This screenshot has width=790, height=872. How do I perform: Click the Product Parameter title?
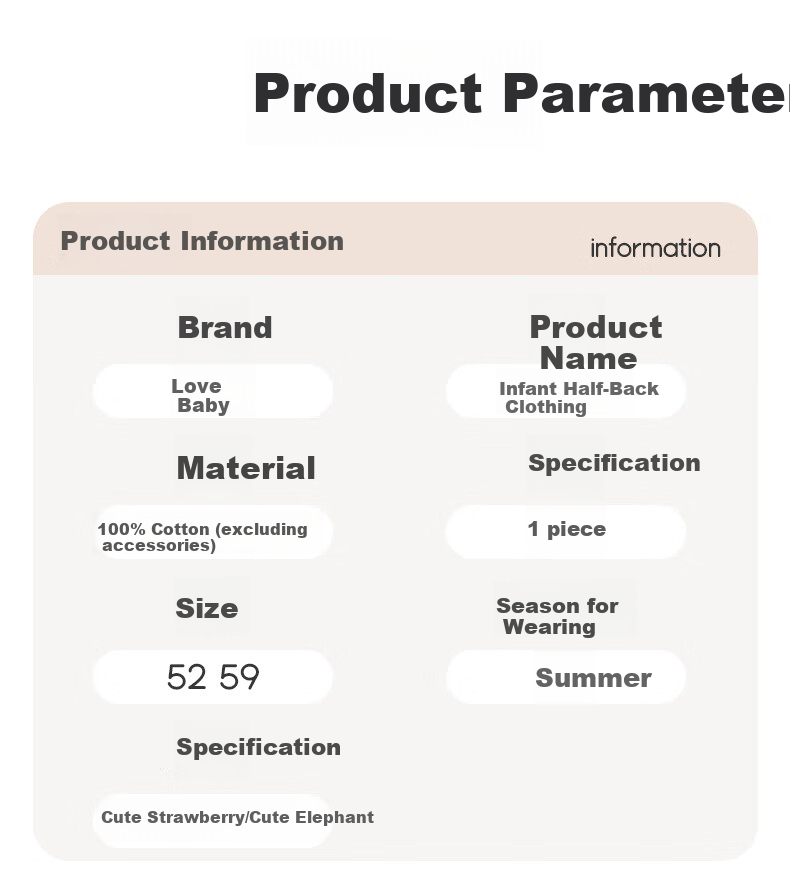pos(521,93)
